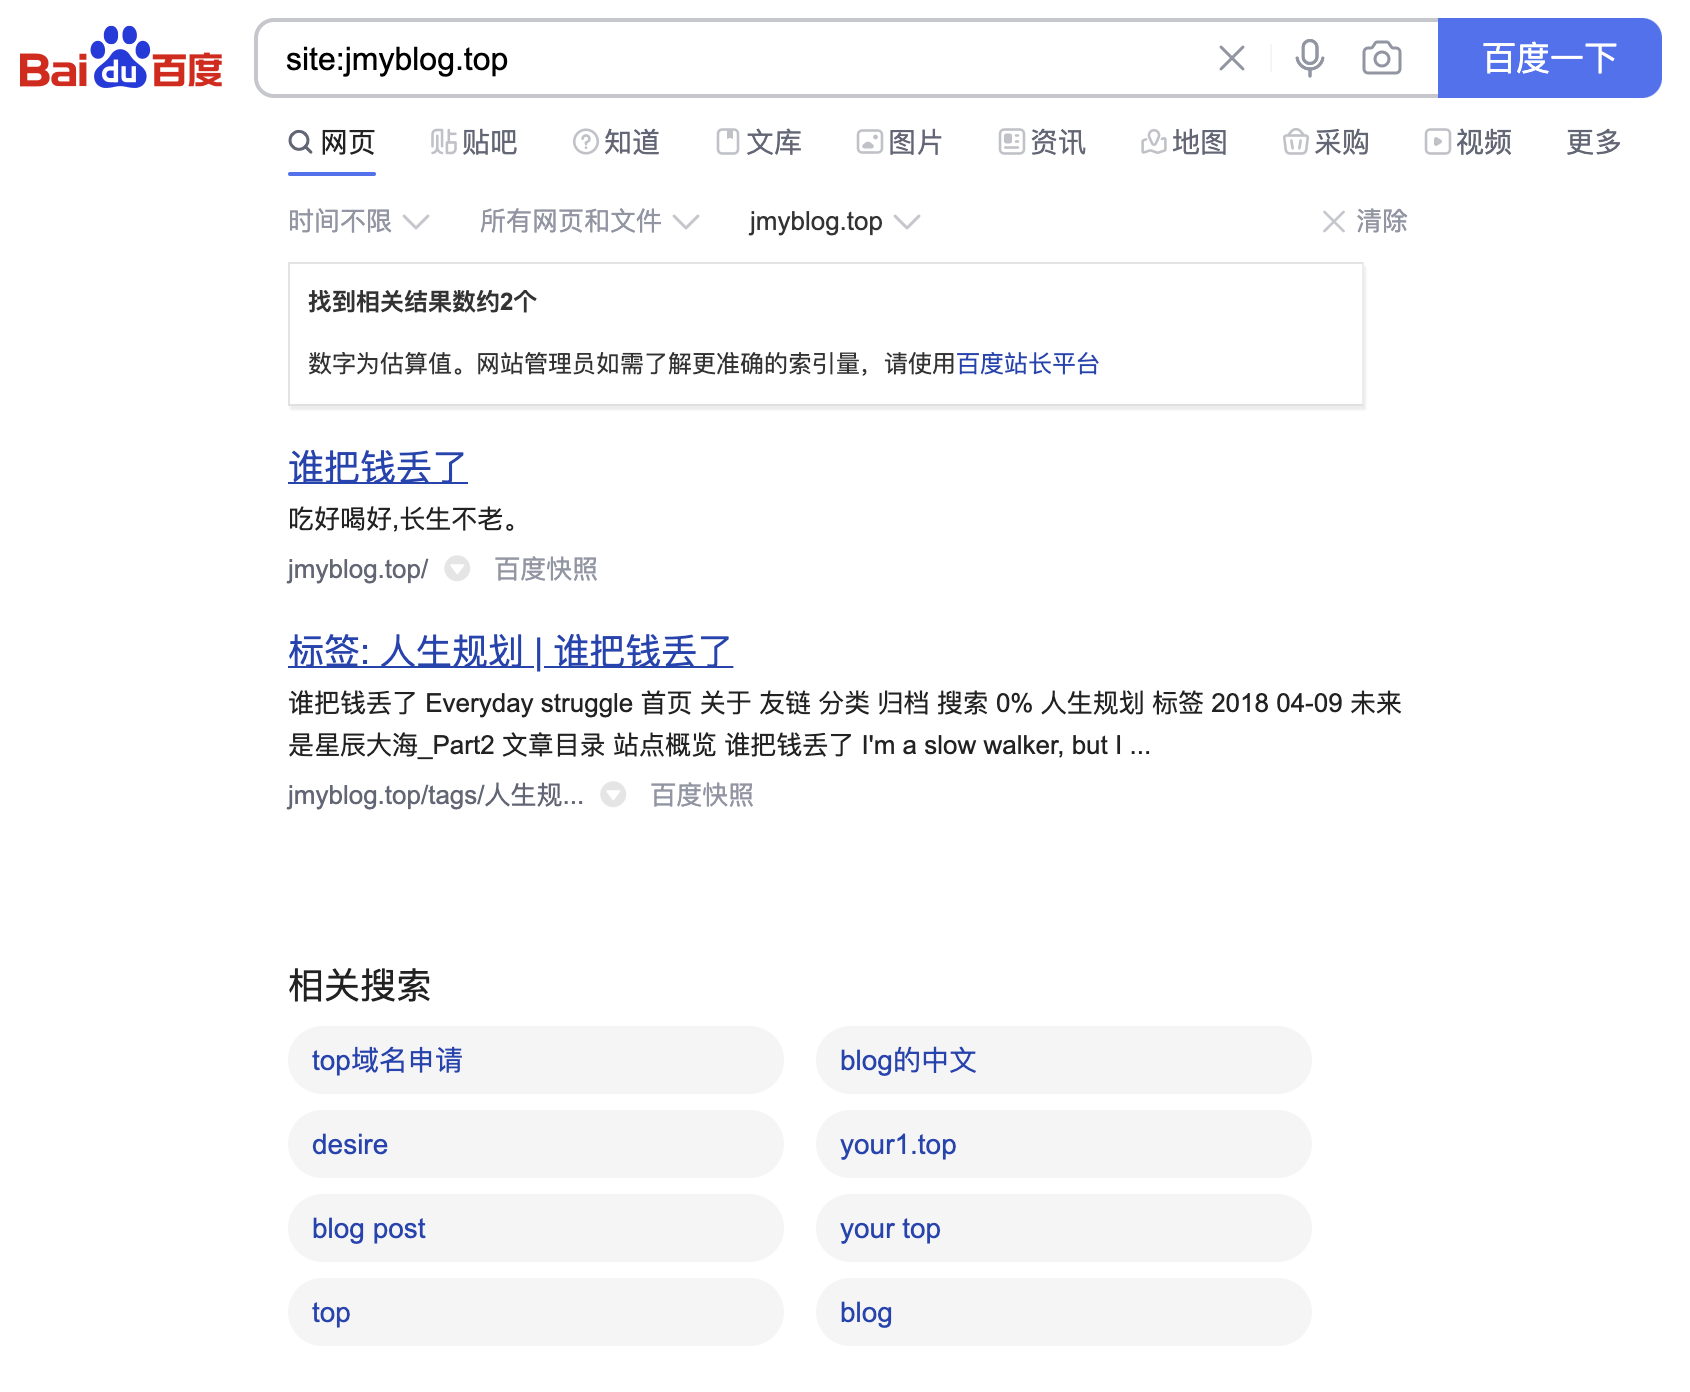Switch to the 视频 tab

point(1468,142)
